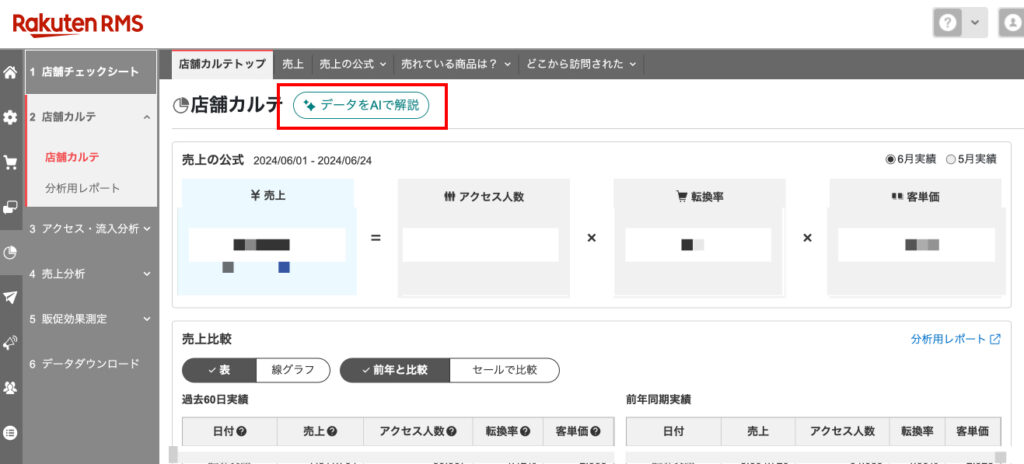The width and height of the screenshot is (1024, 464).
Task: Open settings gear icon in sidebar
Action: (x=10, y=118)
